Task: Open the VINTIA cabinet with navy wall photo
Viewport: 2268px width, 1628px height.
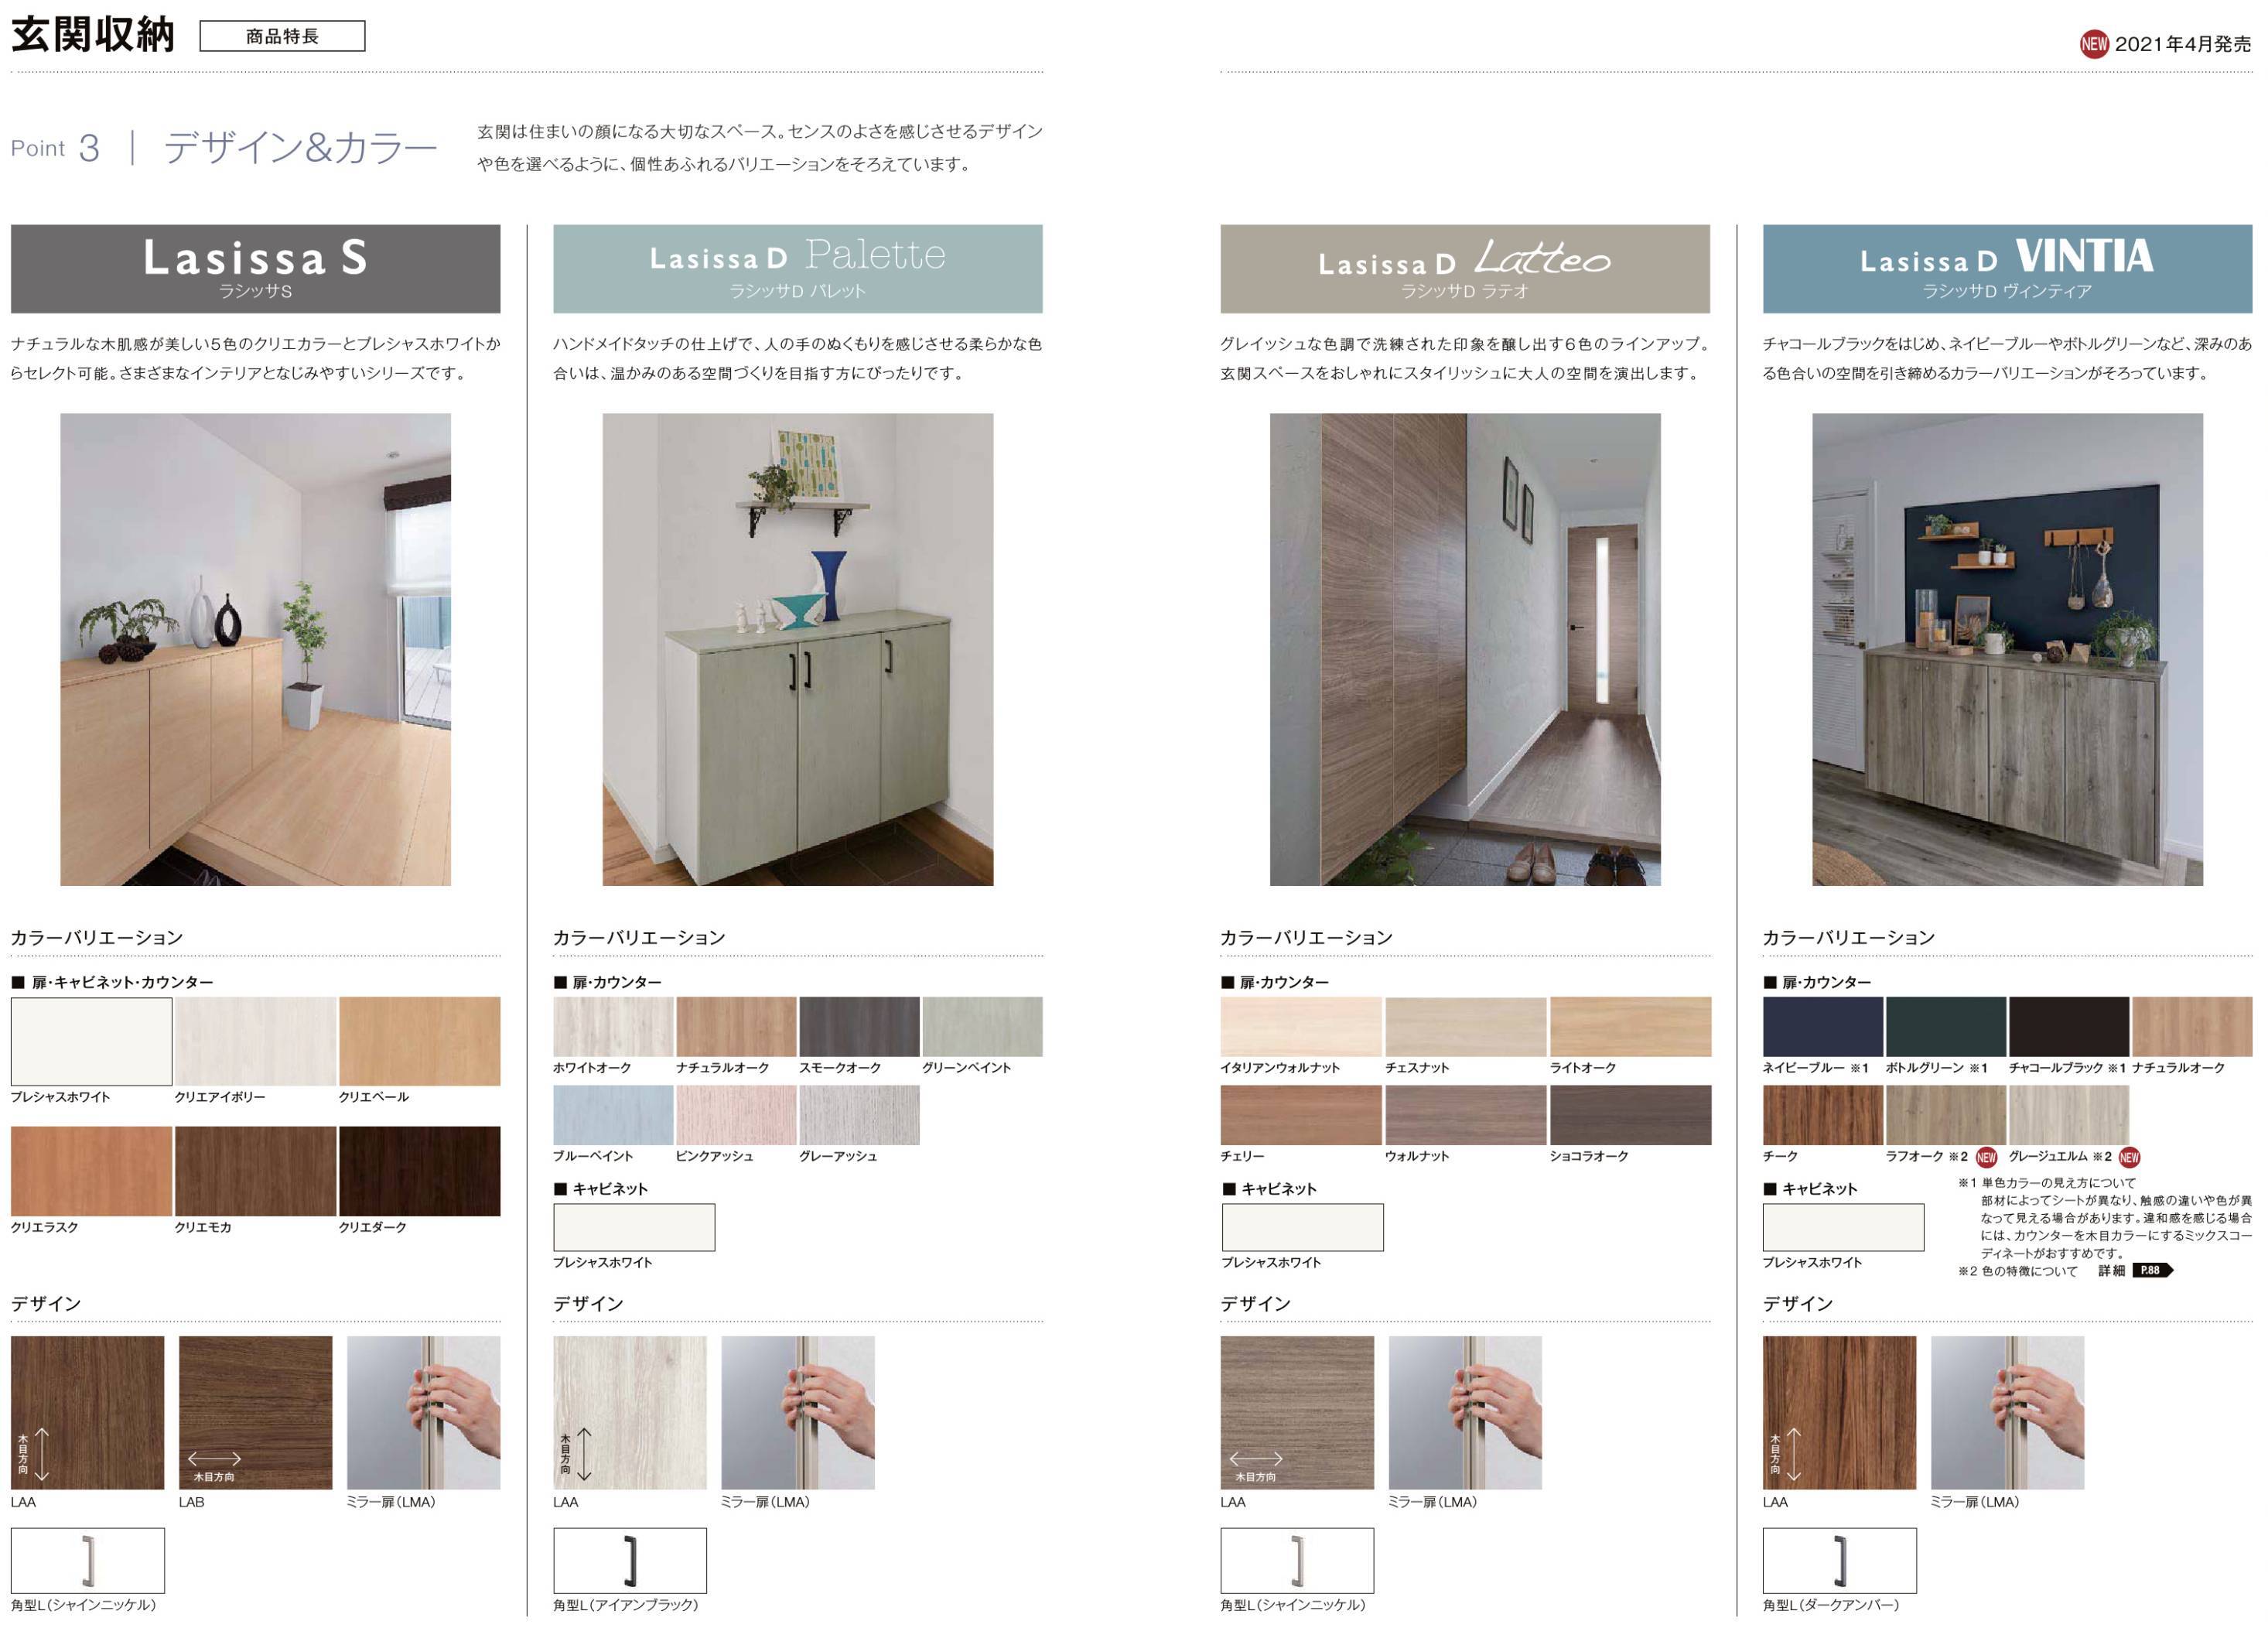Action: point(2007,649)
